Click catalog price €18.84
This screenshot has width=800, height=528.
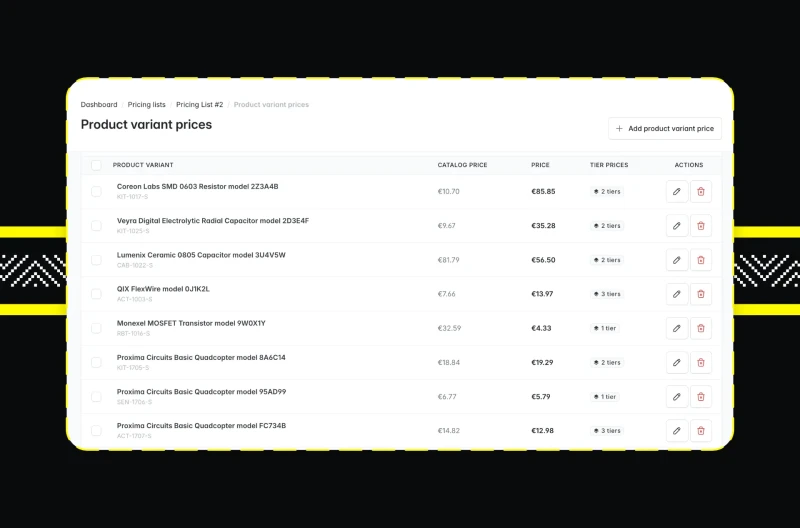[448, 362]
